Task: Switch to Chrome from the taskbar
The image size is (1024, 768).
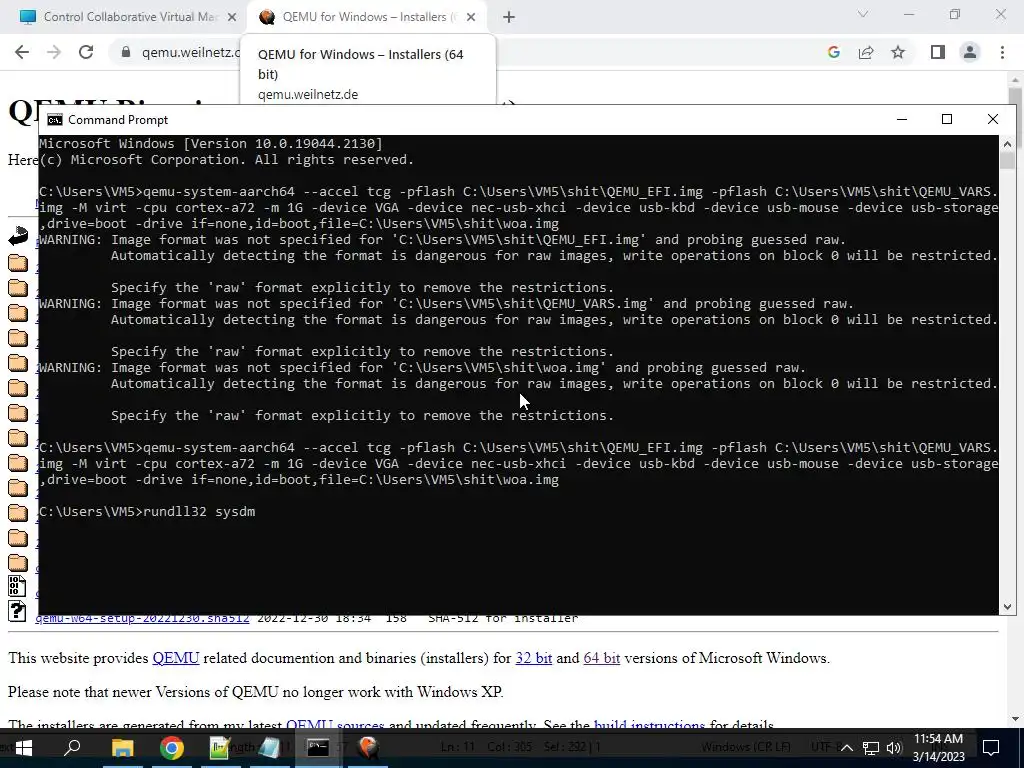Action: [x=172, y=747]
